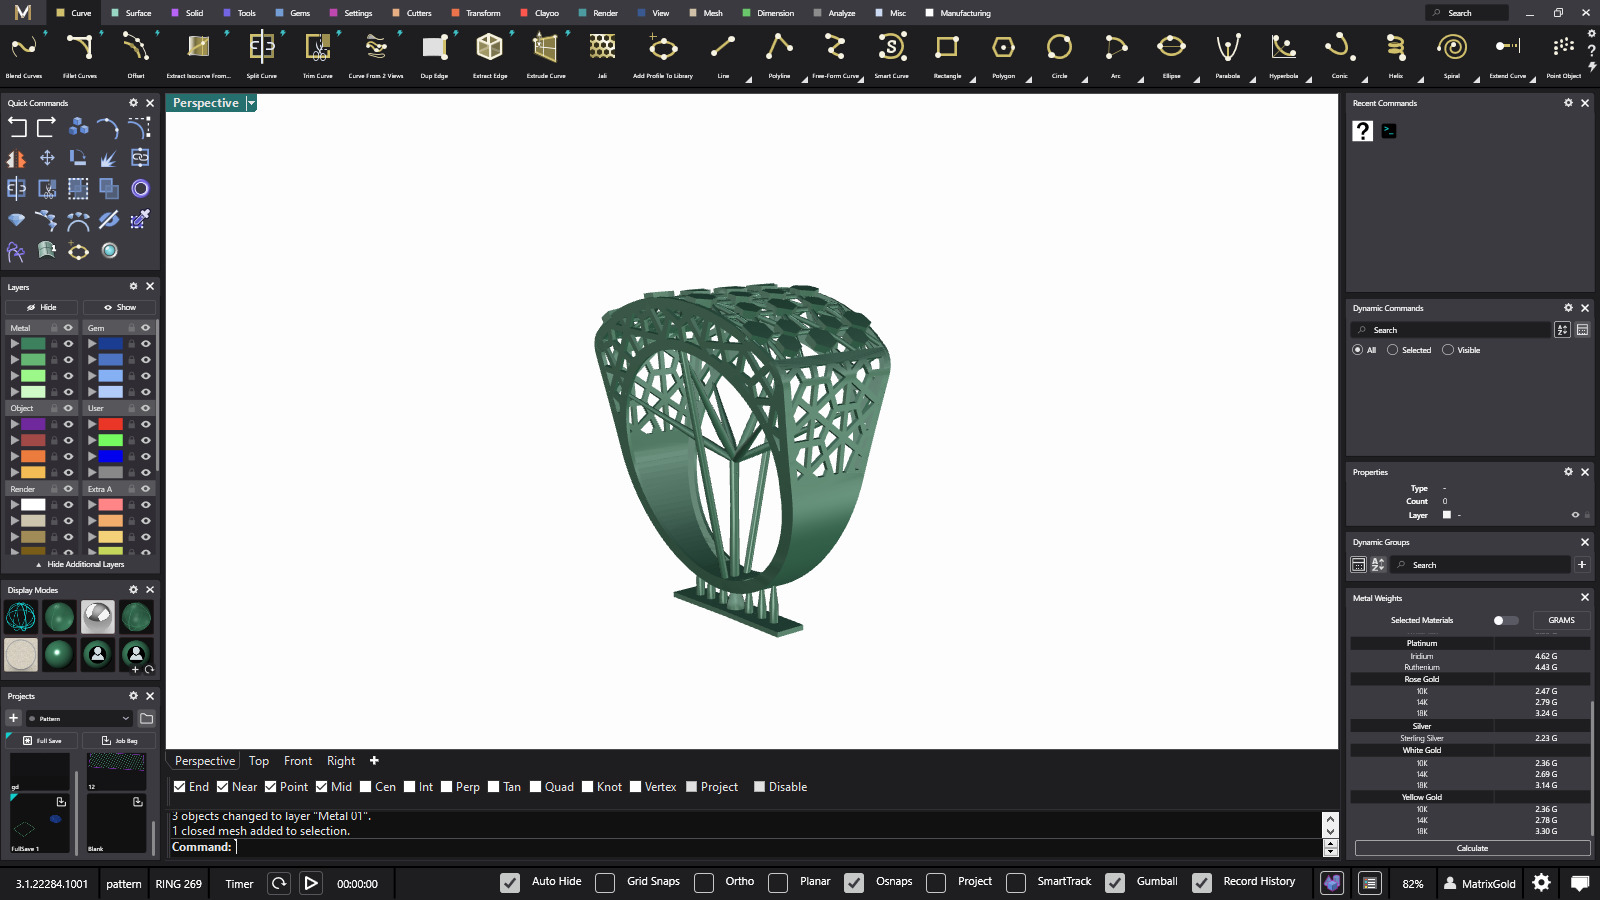The width and height of the screenshot is (1600, 900).
Task: Open Layers panel settings gear
Action: pyautogui.click(x=133, y=286)
